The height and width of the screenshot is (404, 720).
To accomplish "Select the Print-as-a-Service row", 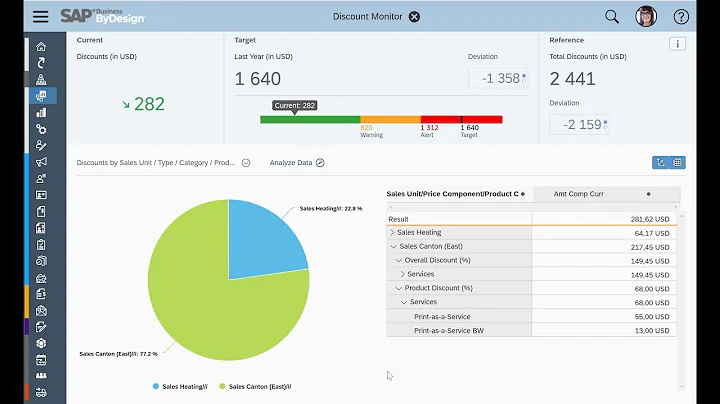I will 531,316.
